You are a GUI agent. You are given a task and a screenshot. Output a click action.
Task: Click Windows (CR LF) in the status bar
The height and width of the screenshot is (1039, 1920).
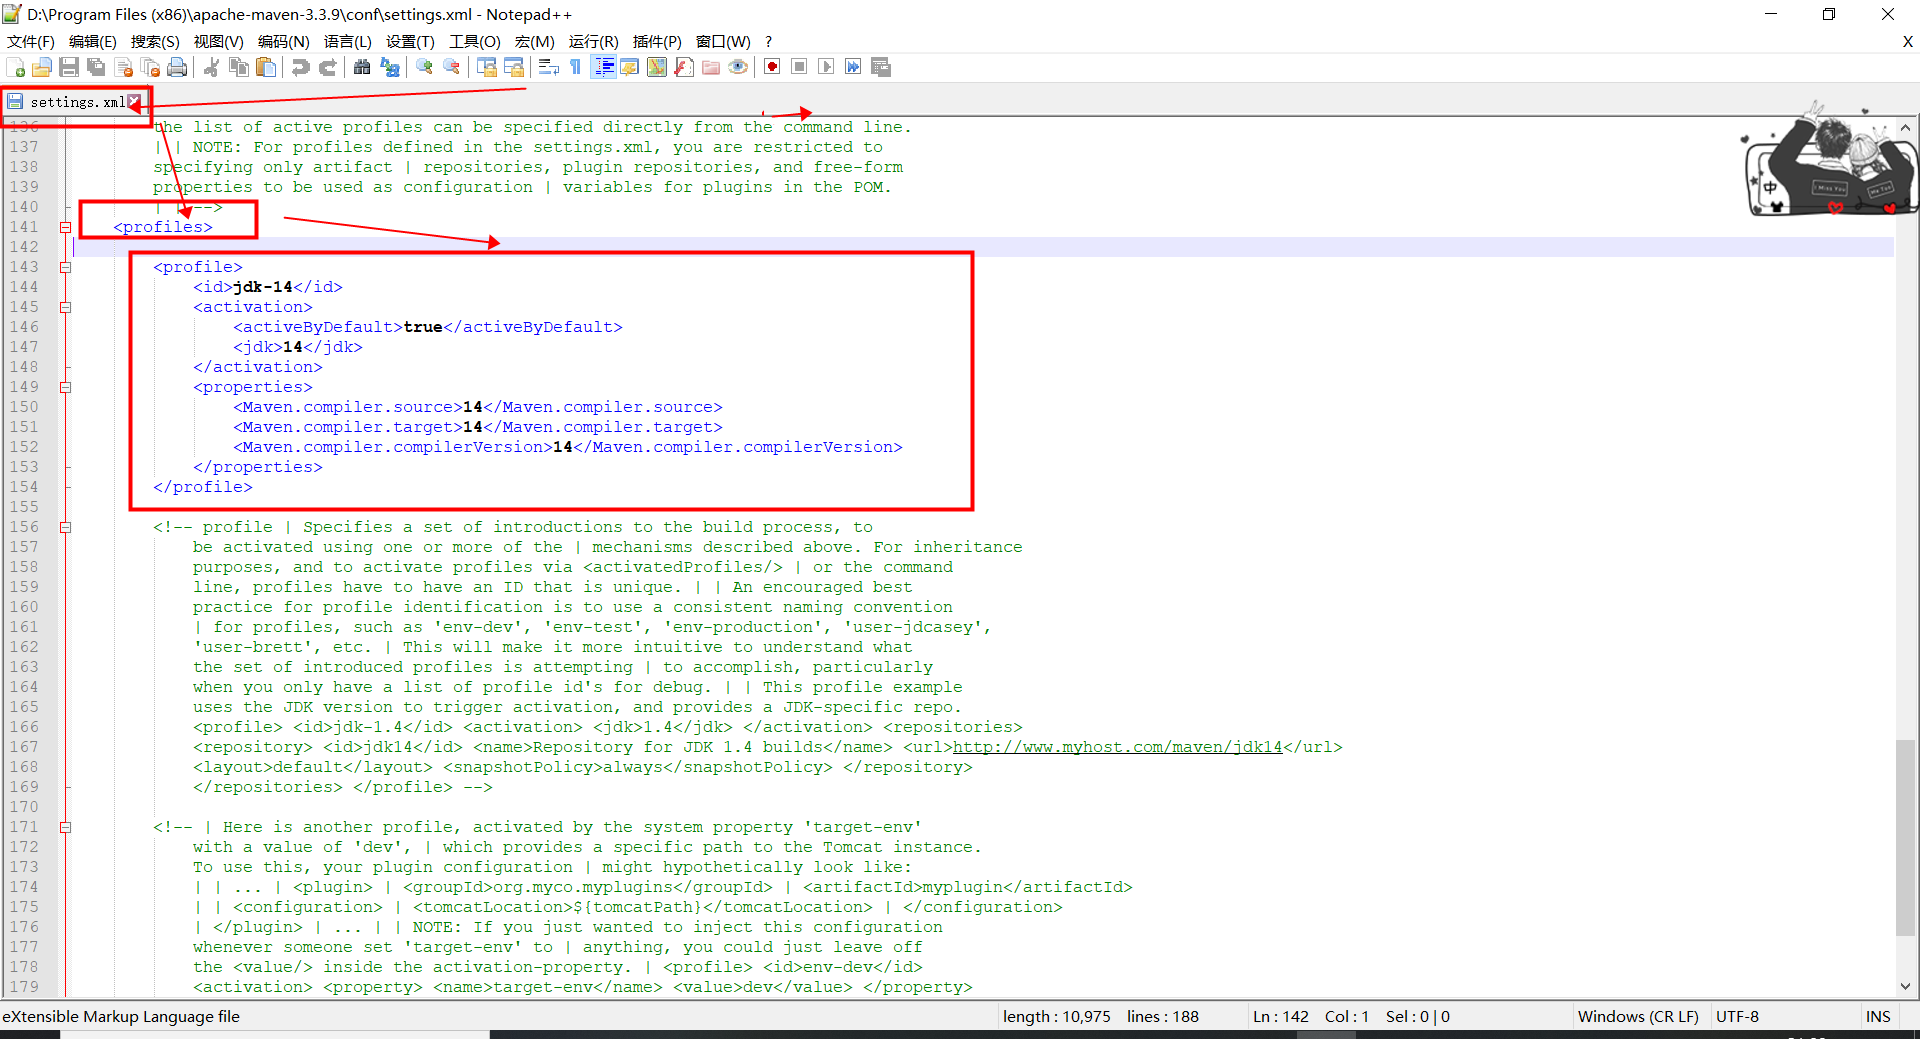[x=1638, y=1016]
